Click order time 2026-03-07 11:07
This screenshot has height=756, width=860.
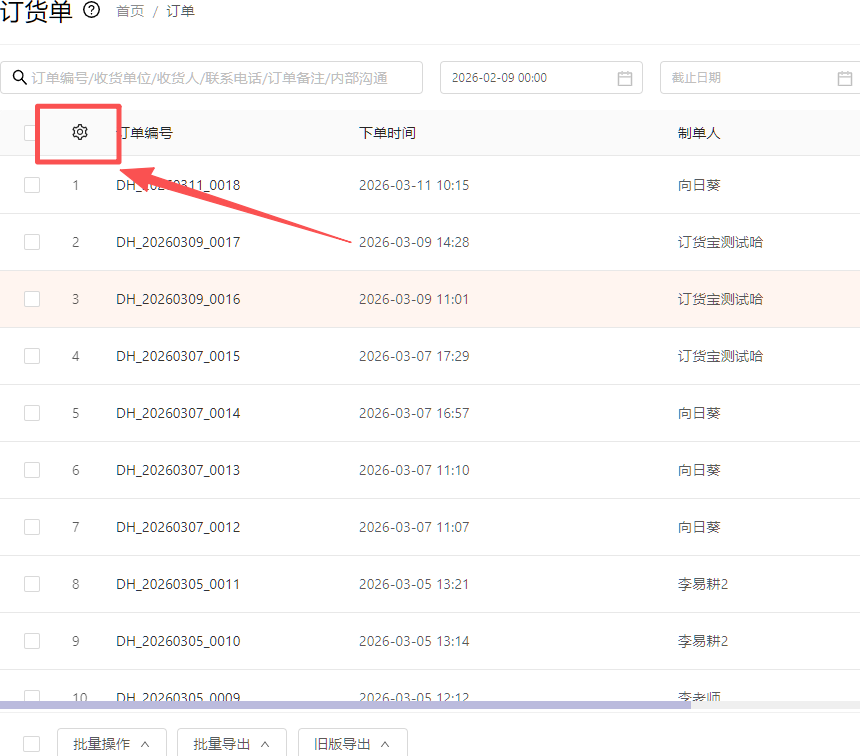click(x=414, y=527)
